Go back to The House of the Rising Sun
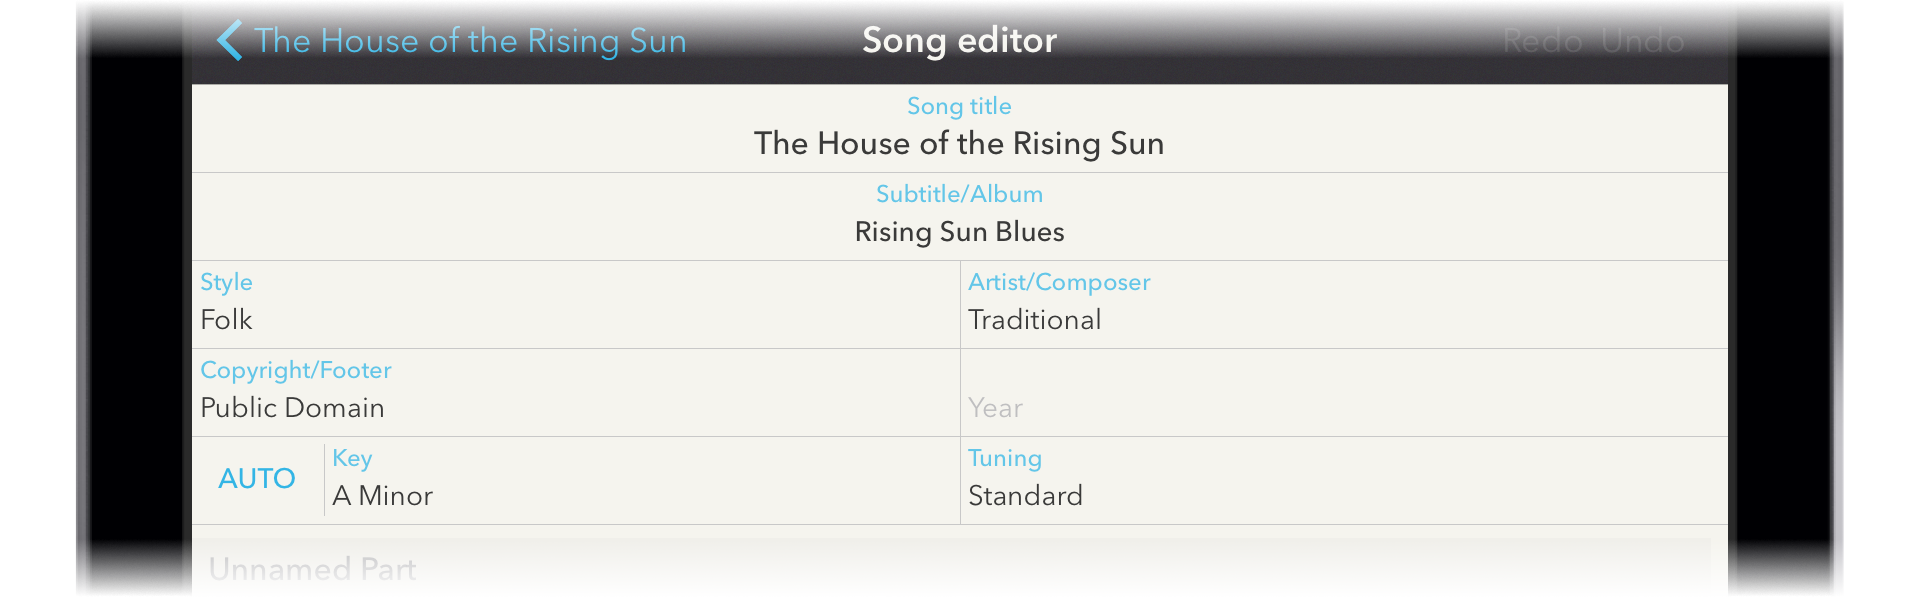 coord(470,41)
